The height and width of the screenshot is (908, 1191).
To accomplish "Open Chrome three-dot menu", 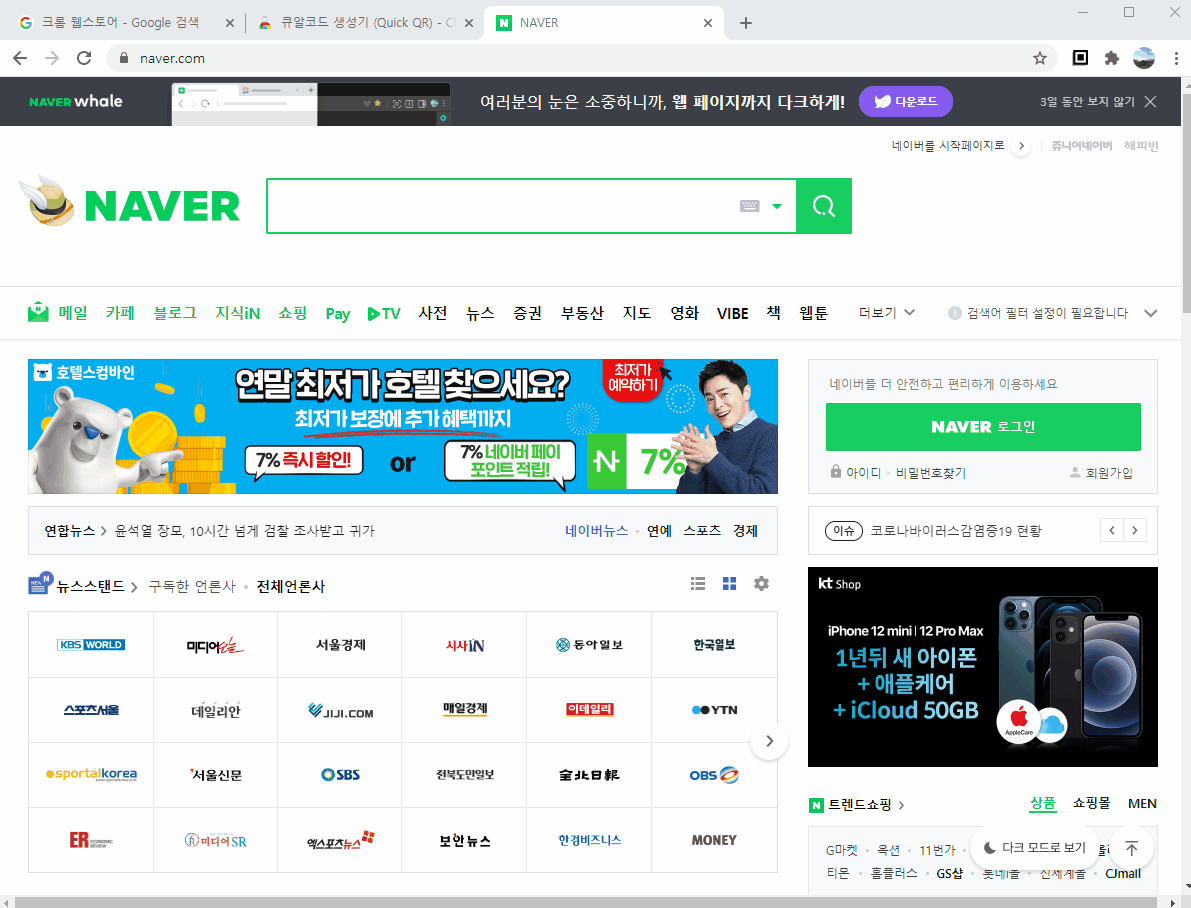I will pyautogui.click(x=1176, y=59).
